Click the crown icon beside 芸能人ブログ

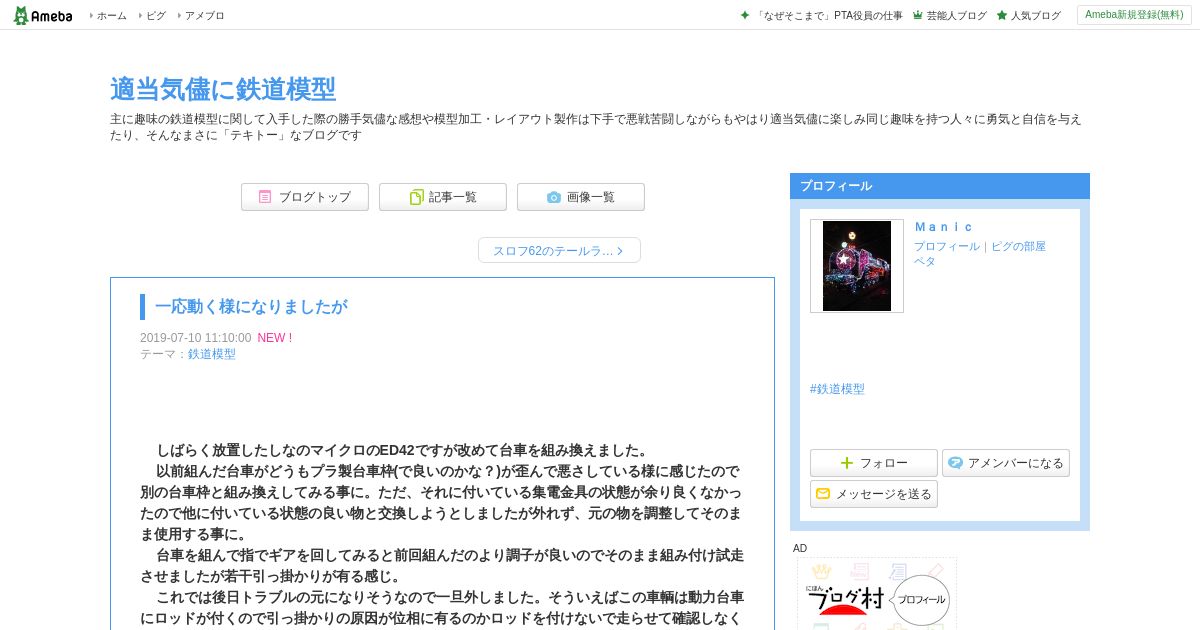918,16
